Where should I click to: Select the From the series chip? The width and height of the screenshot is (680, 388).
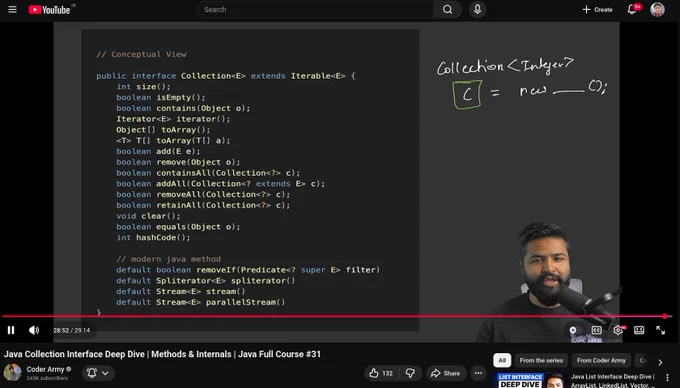pyautogui.click(x=541, y=360)
